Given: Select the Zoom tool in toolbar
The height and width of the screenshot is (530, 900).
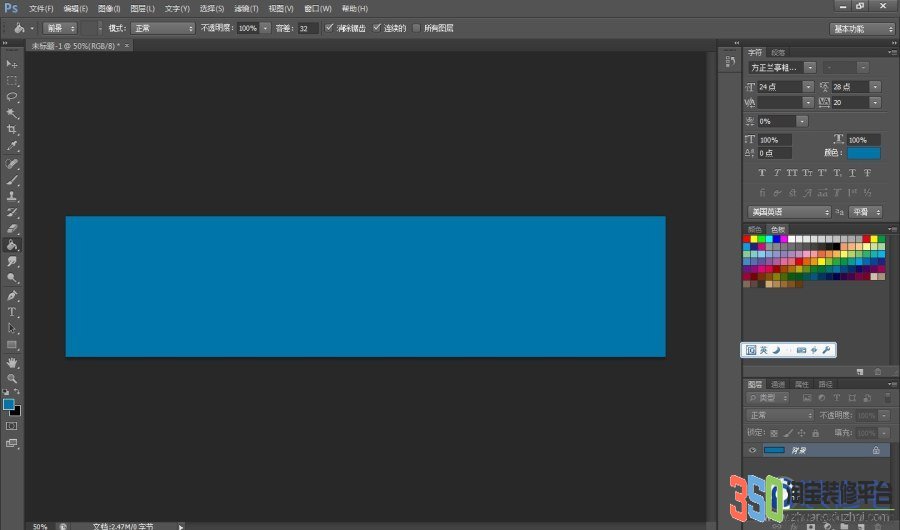Looking at the screenshot, I should [x=11, y=378].
